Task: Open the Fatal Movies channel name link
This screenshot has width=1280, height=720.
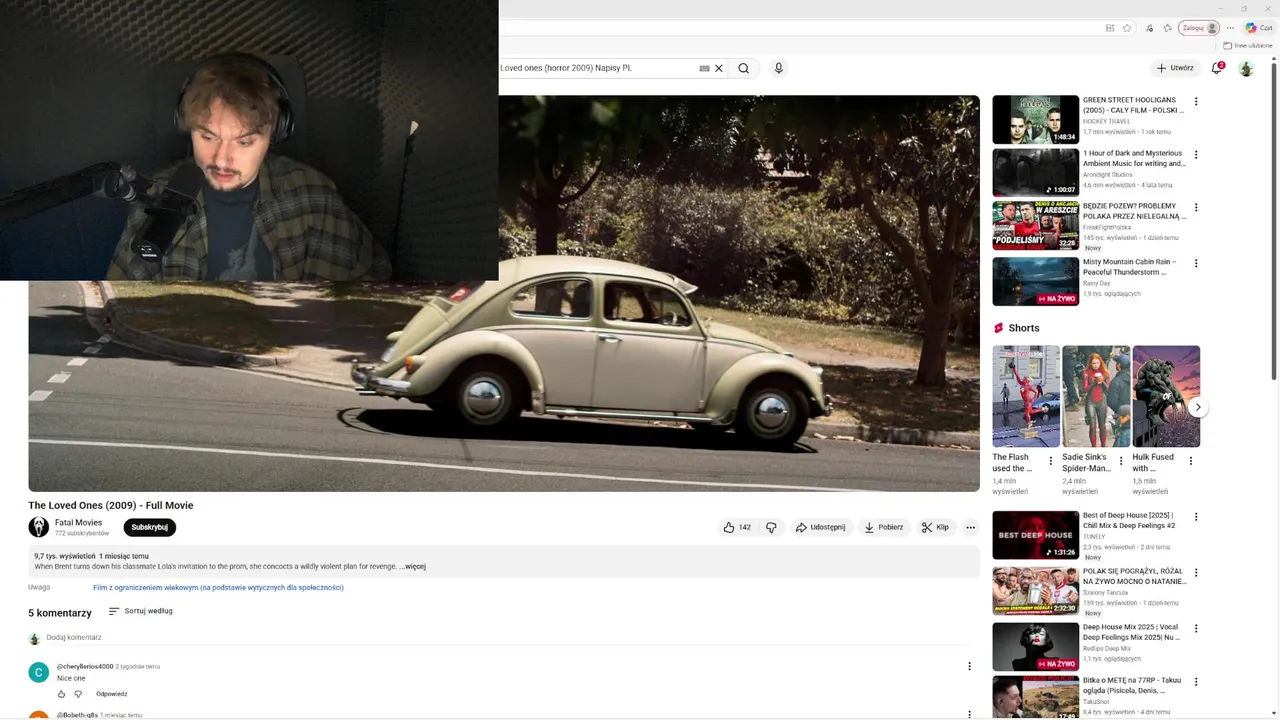Action: (x=78, y=522)
